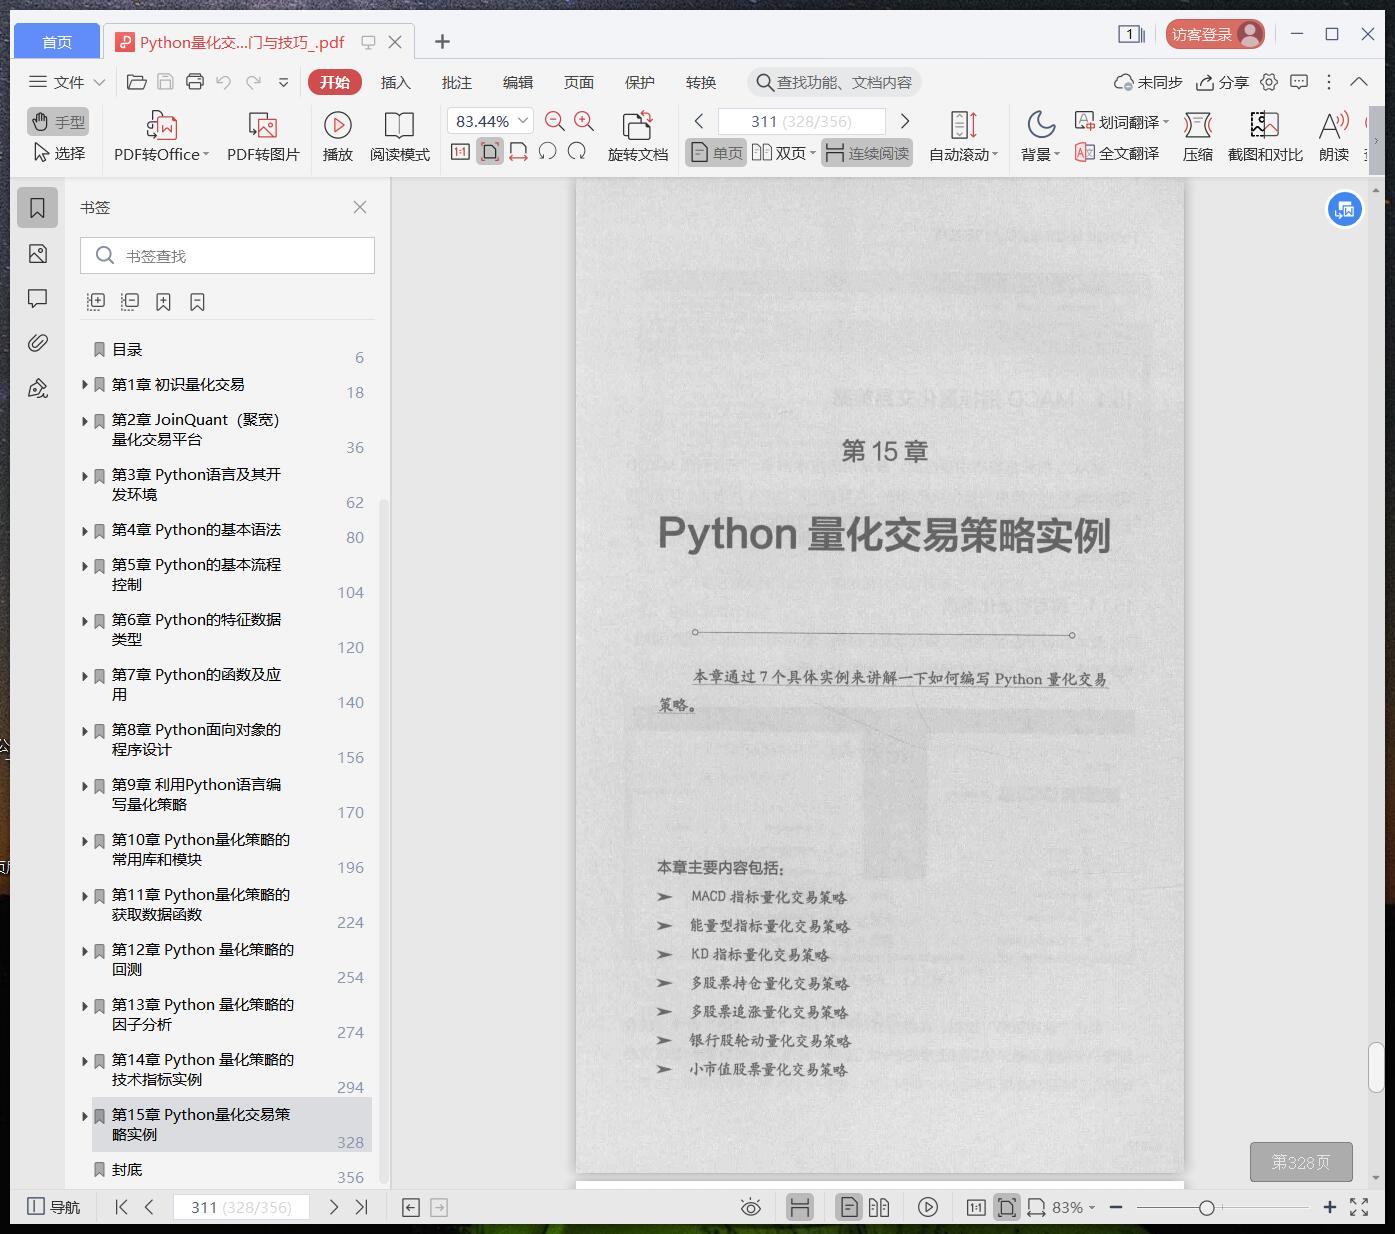
Task: Open thumbnails panel icon in sidebar
Action: pos(38,254)
